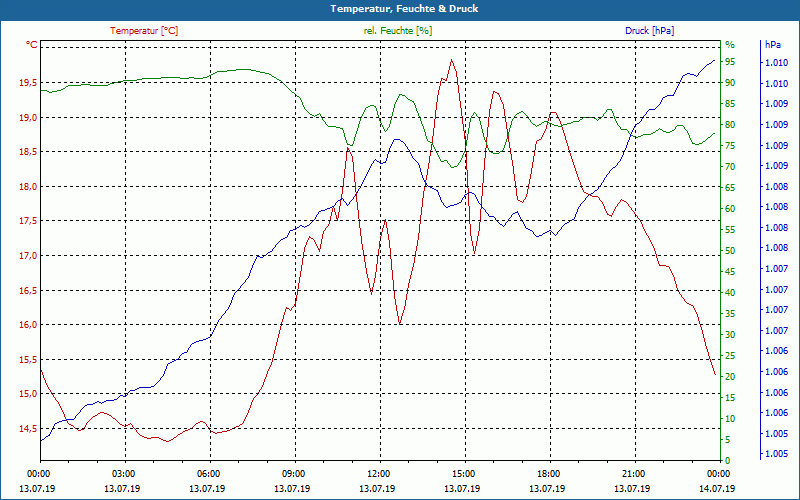Click the '12:00' time axis label

click(378, 473)
